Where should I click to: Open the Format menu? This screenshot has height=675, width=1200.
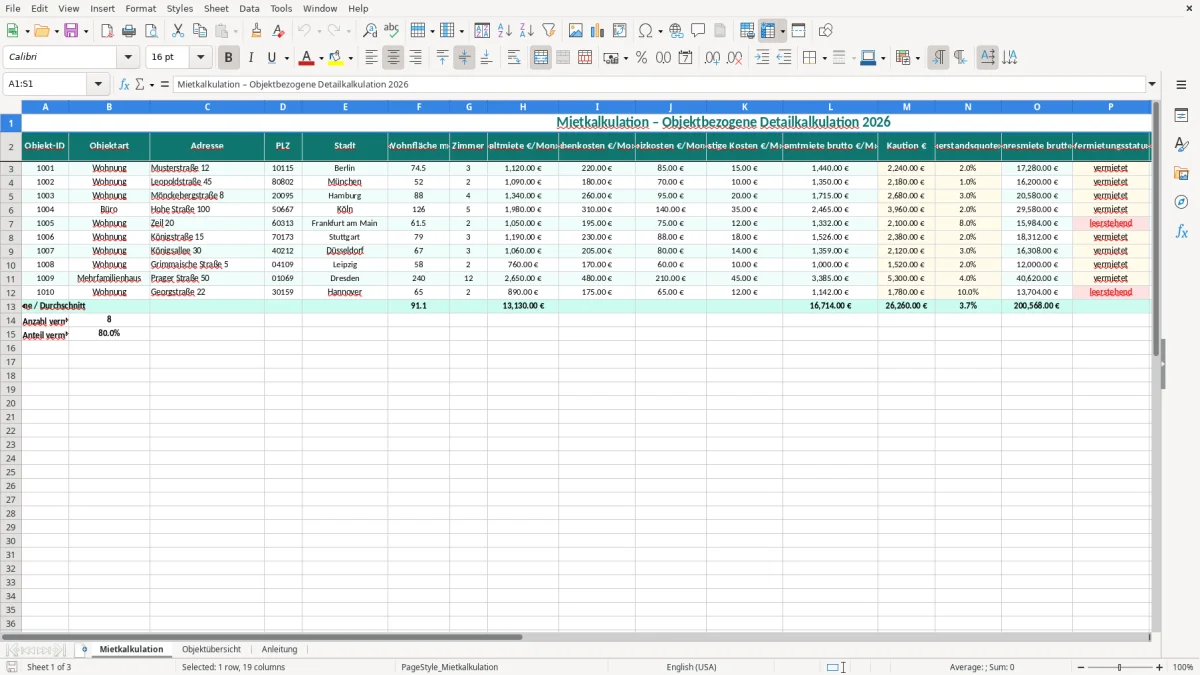coord(140,8)
